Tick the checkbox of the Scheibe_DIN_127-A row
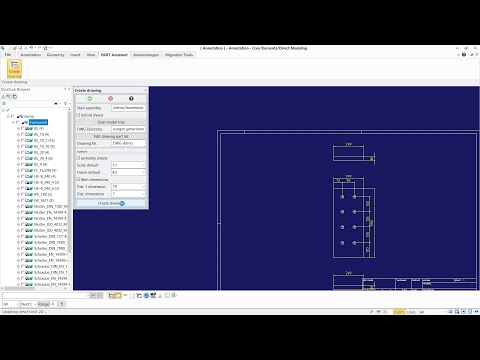 click(23, 236)
